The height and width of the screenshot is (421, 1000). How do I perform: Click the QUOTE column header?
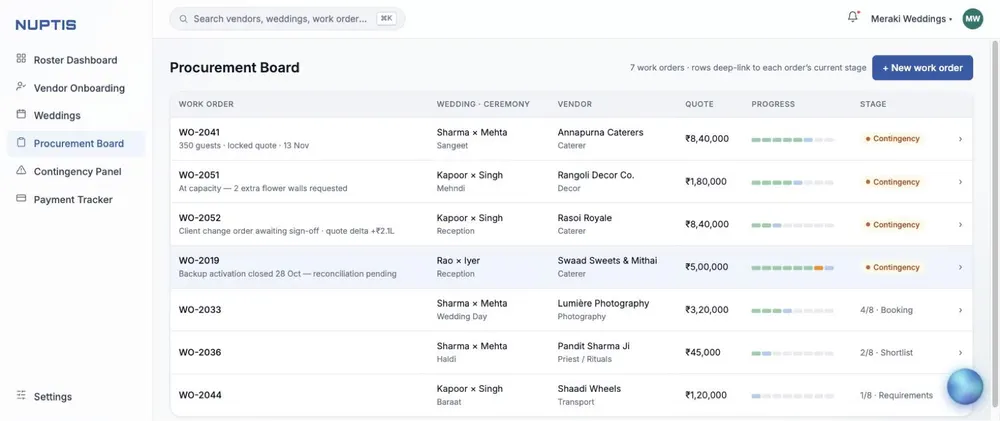700,104
